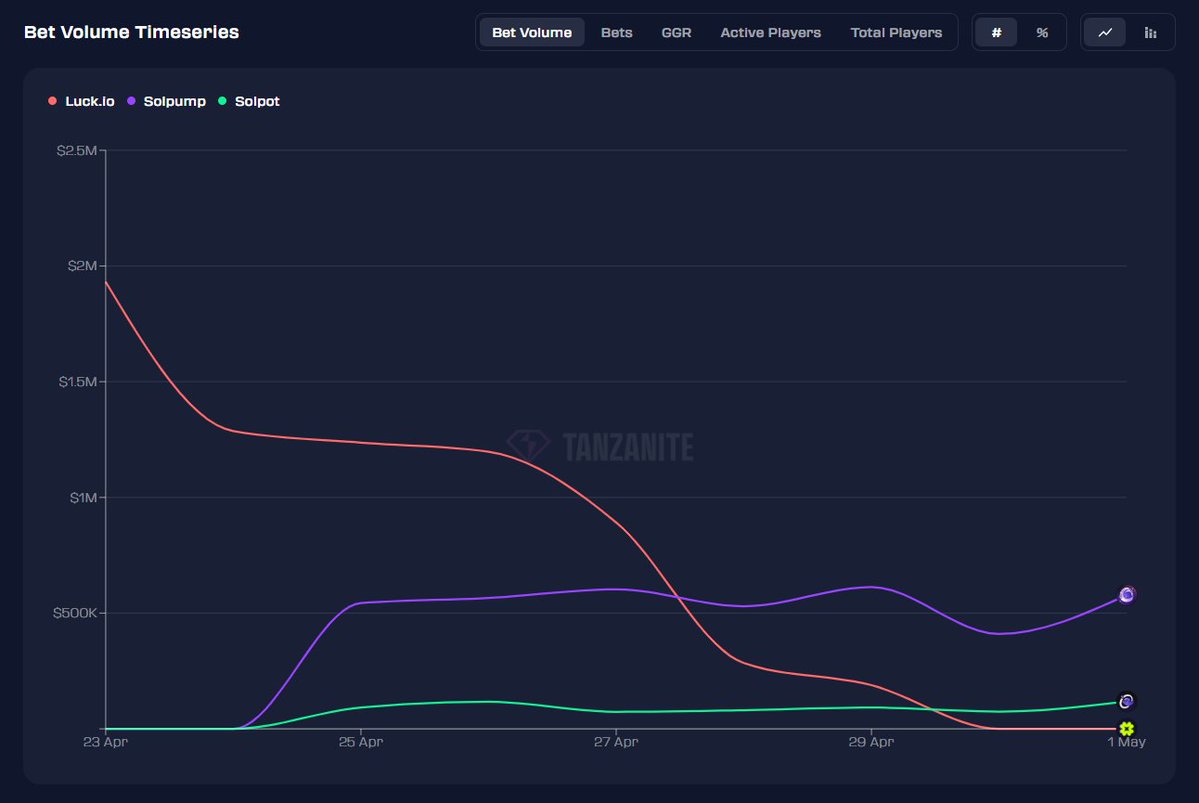The image size is (1199, 803).
Task: Select the bar chart view icon
Action: (x=1150, y=32)
